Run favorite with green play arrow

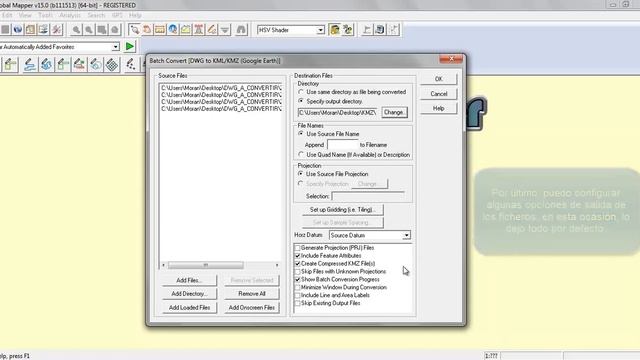coord(130,47)
